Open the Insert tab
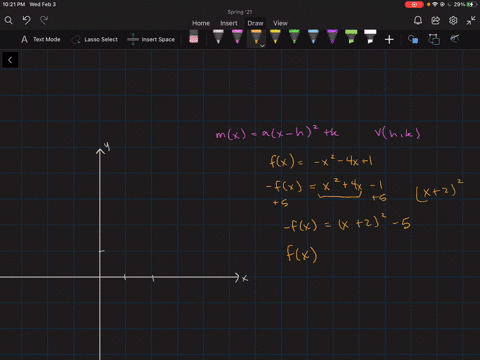Image resolution: width=480 pixels, height=360 pixels. click(229, 23)
